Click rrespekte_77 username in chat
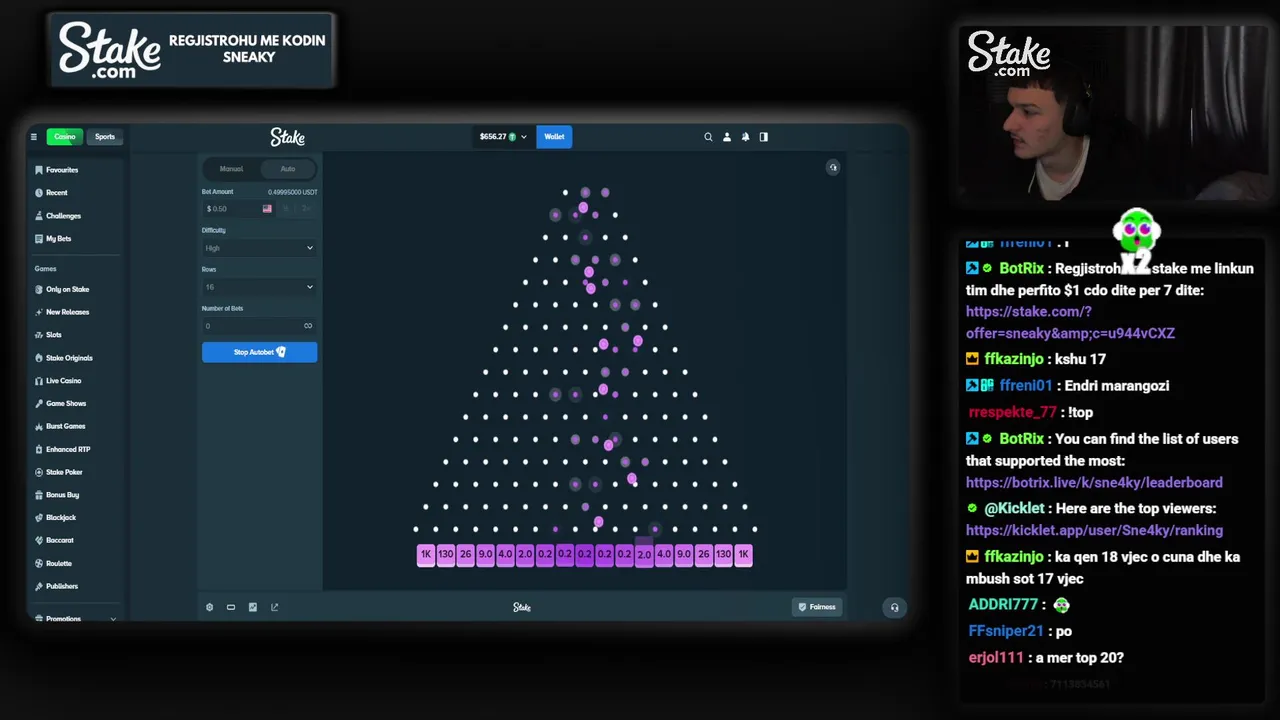This screenshot has height=720, width=1280. click(x=1012, y=412)
